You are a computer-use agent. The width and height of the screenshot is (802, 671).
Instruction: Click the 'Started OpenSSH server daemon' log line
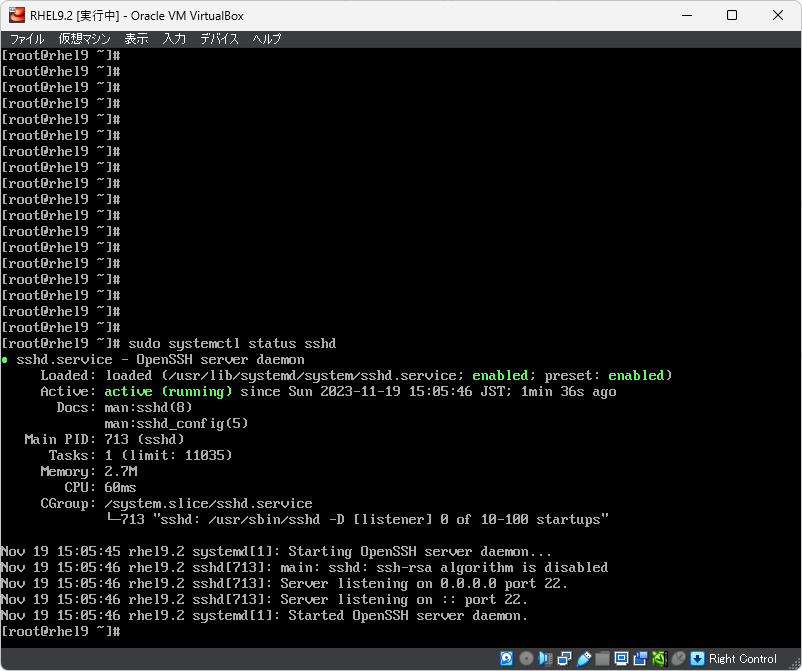pyautogui.click(x=264, y=615)
